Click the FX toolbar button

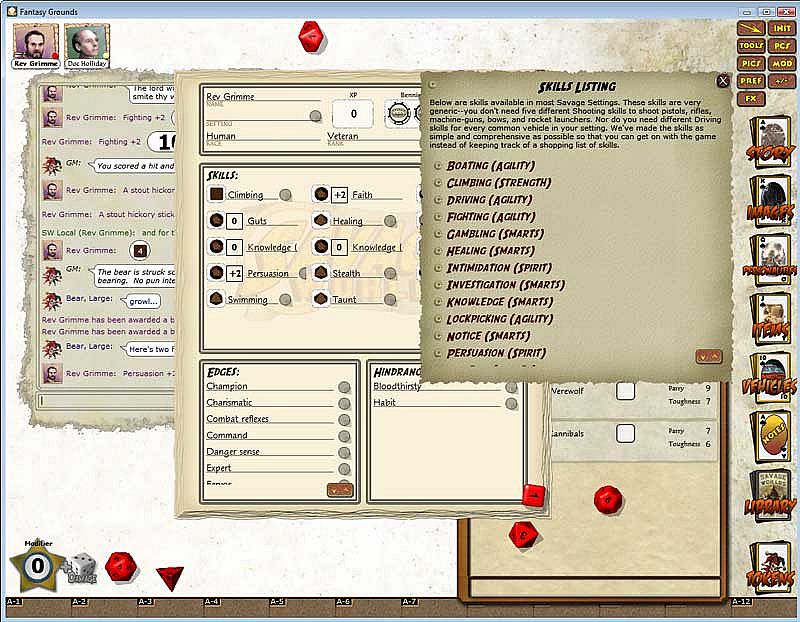click(x=751, y=98)
